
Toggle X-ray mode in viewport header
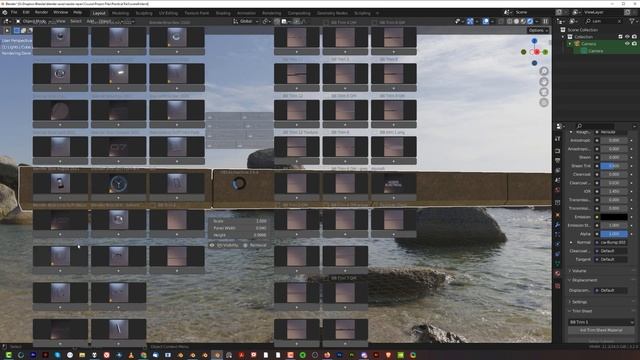(x=501, y=21)
